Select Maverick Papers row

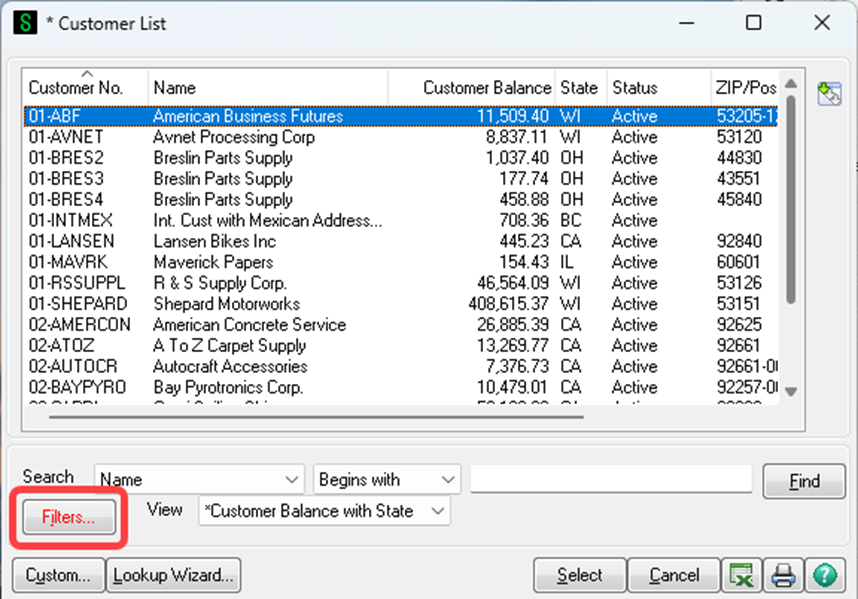pyautogui.click(x=401, y=262)
